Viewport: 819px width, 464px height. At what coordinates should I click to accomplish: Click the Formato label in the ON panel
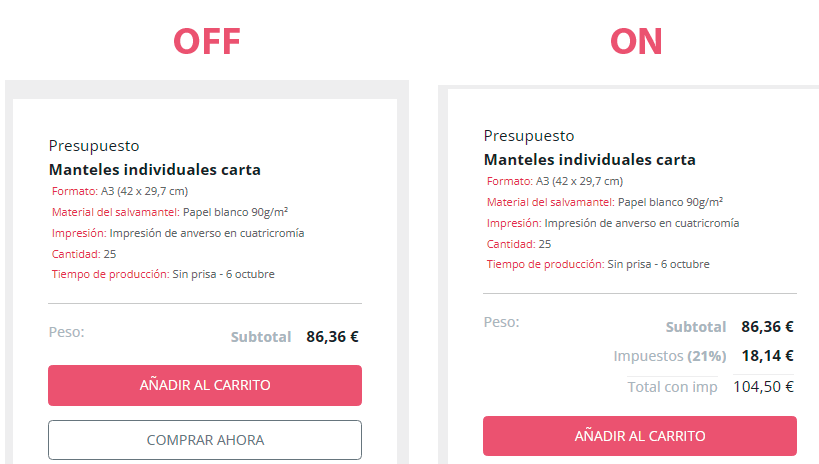point(510,181)
